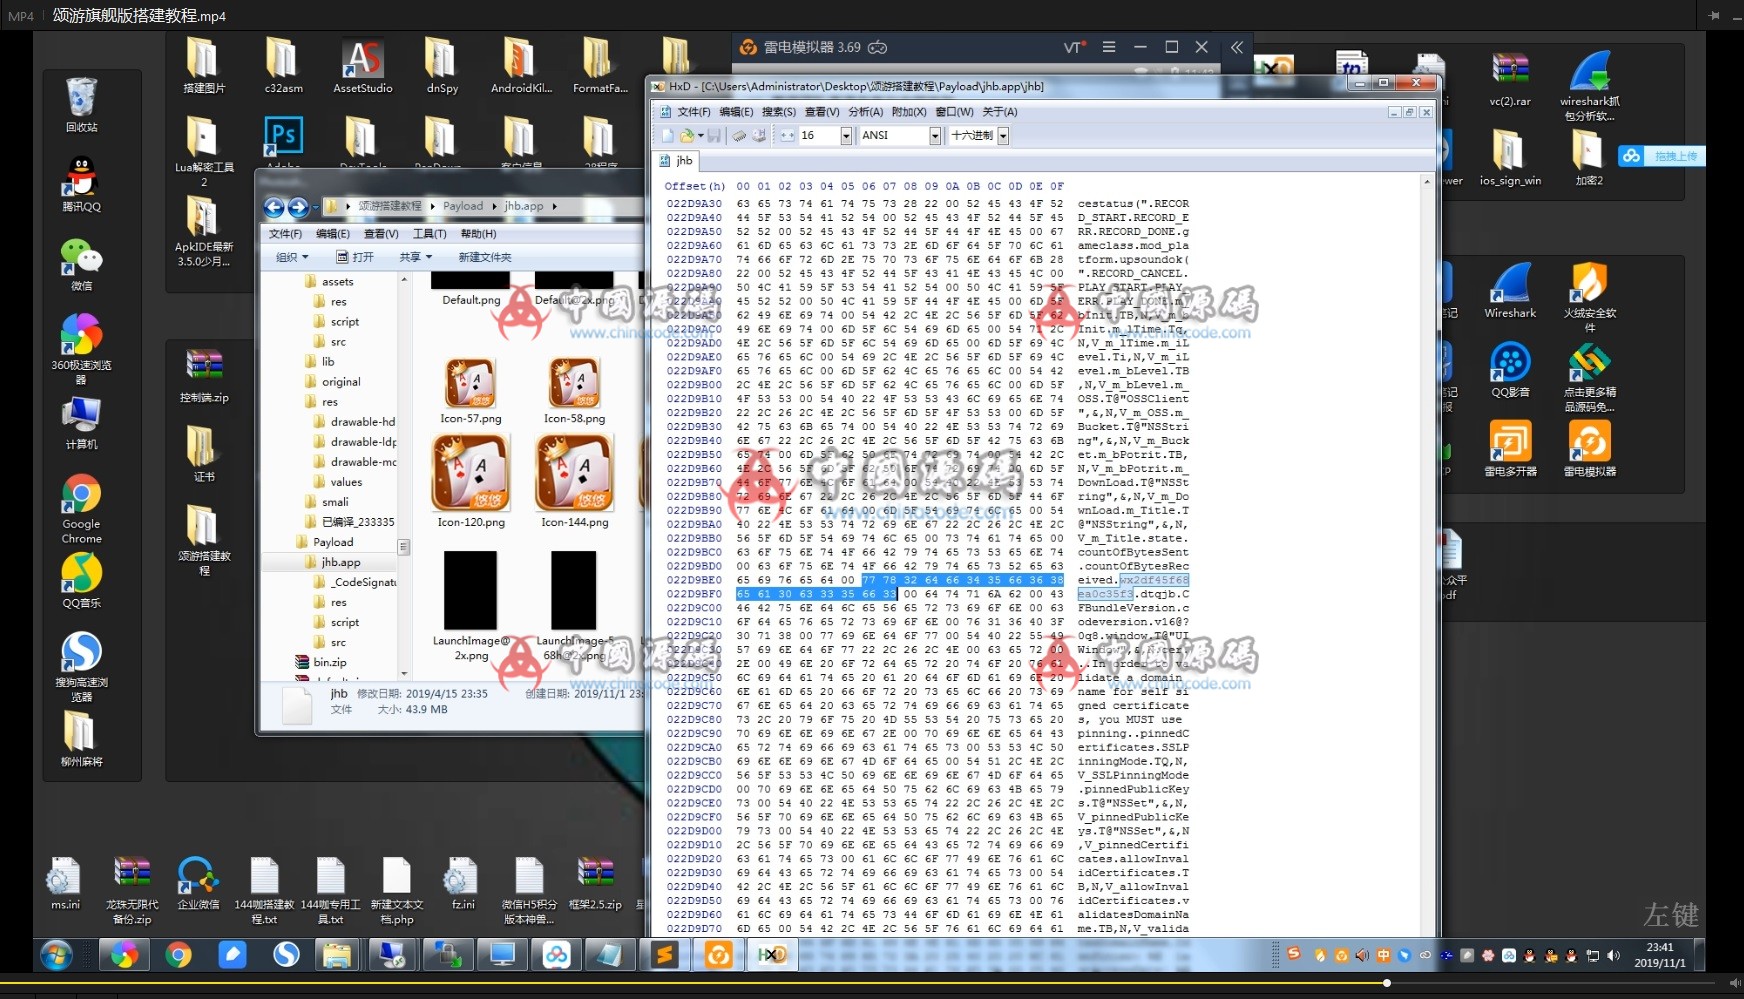Open HxD 查看(V) menu
Image resolution: width=1744 pixels, height=999 pixels.
click(822, 112)
